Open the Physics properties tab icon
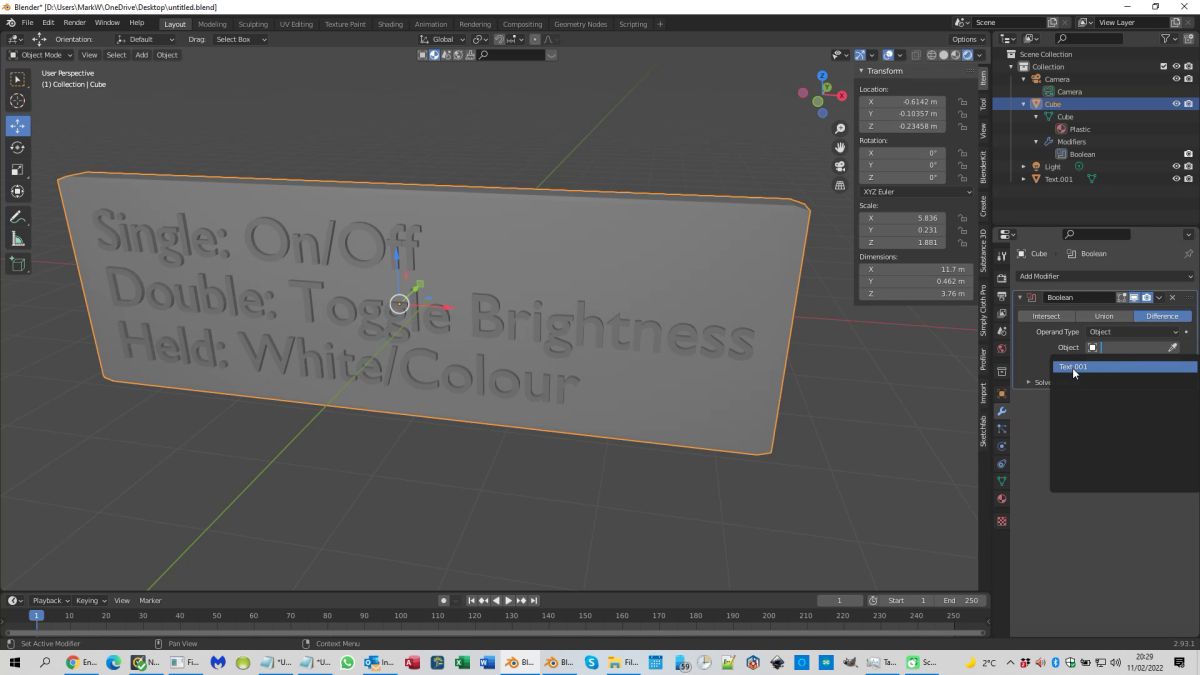 tap(1001, 446)
